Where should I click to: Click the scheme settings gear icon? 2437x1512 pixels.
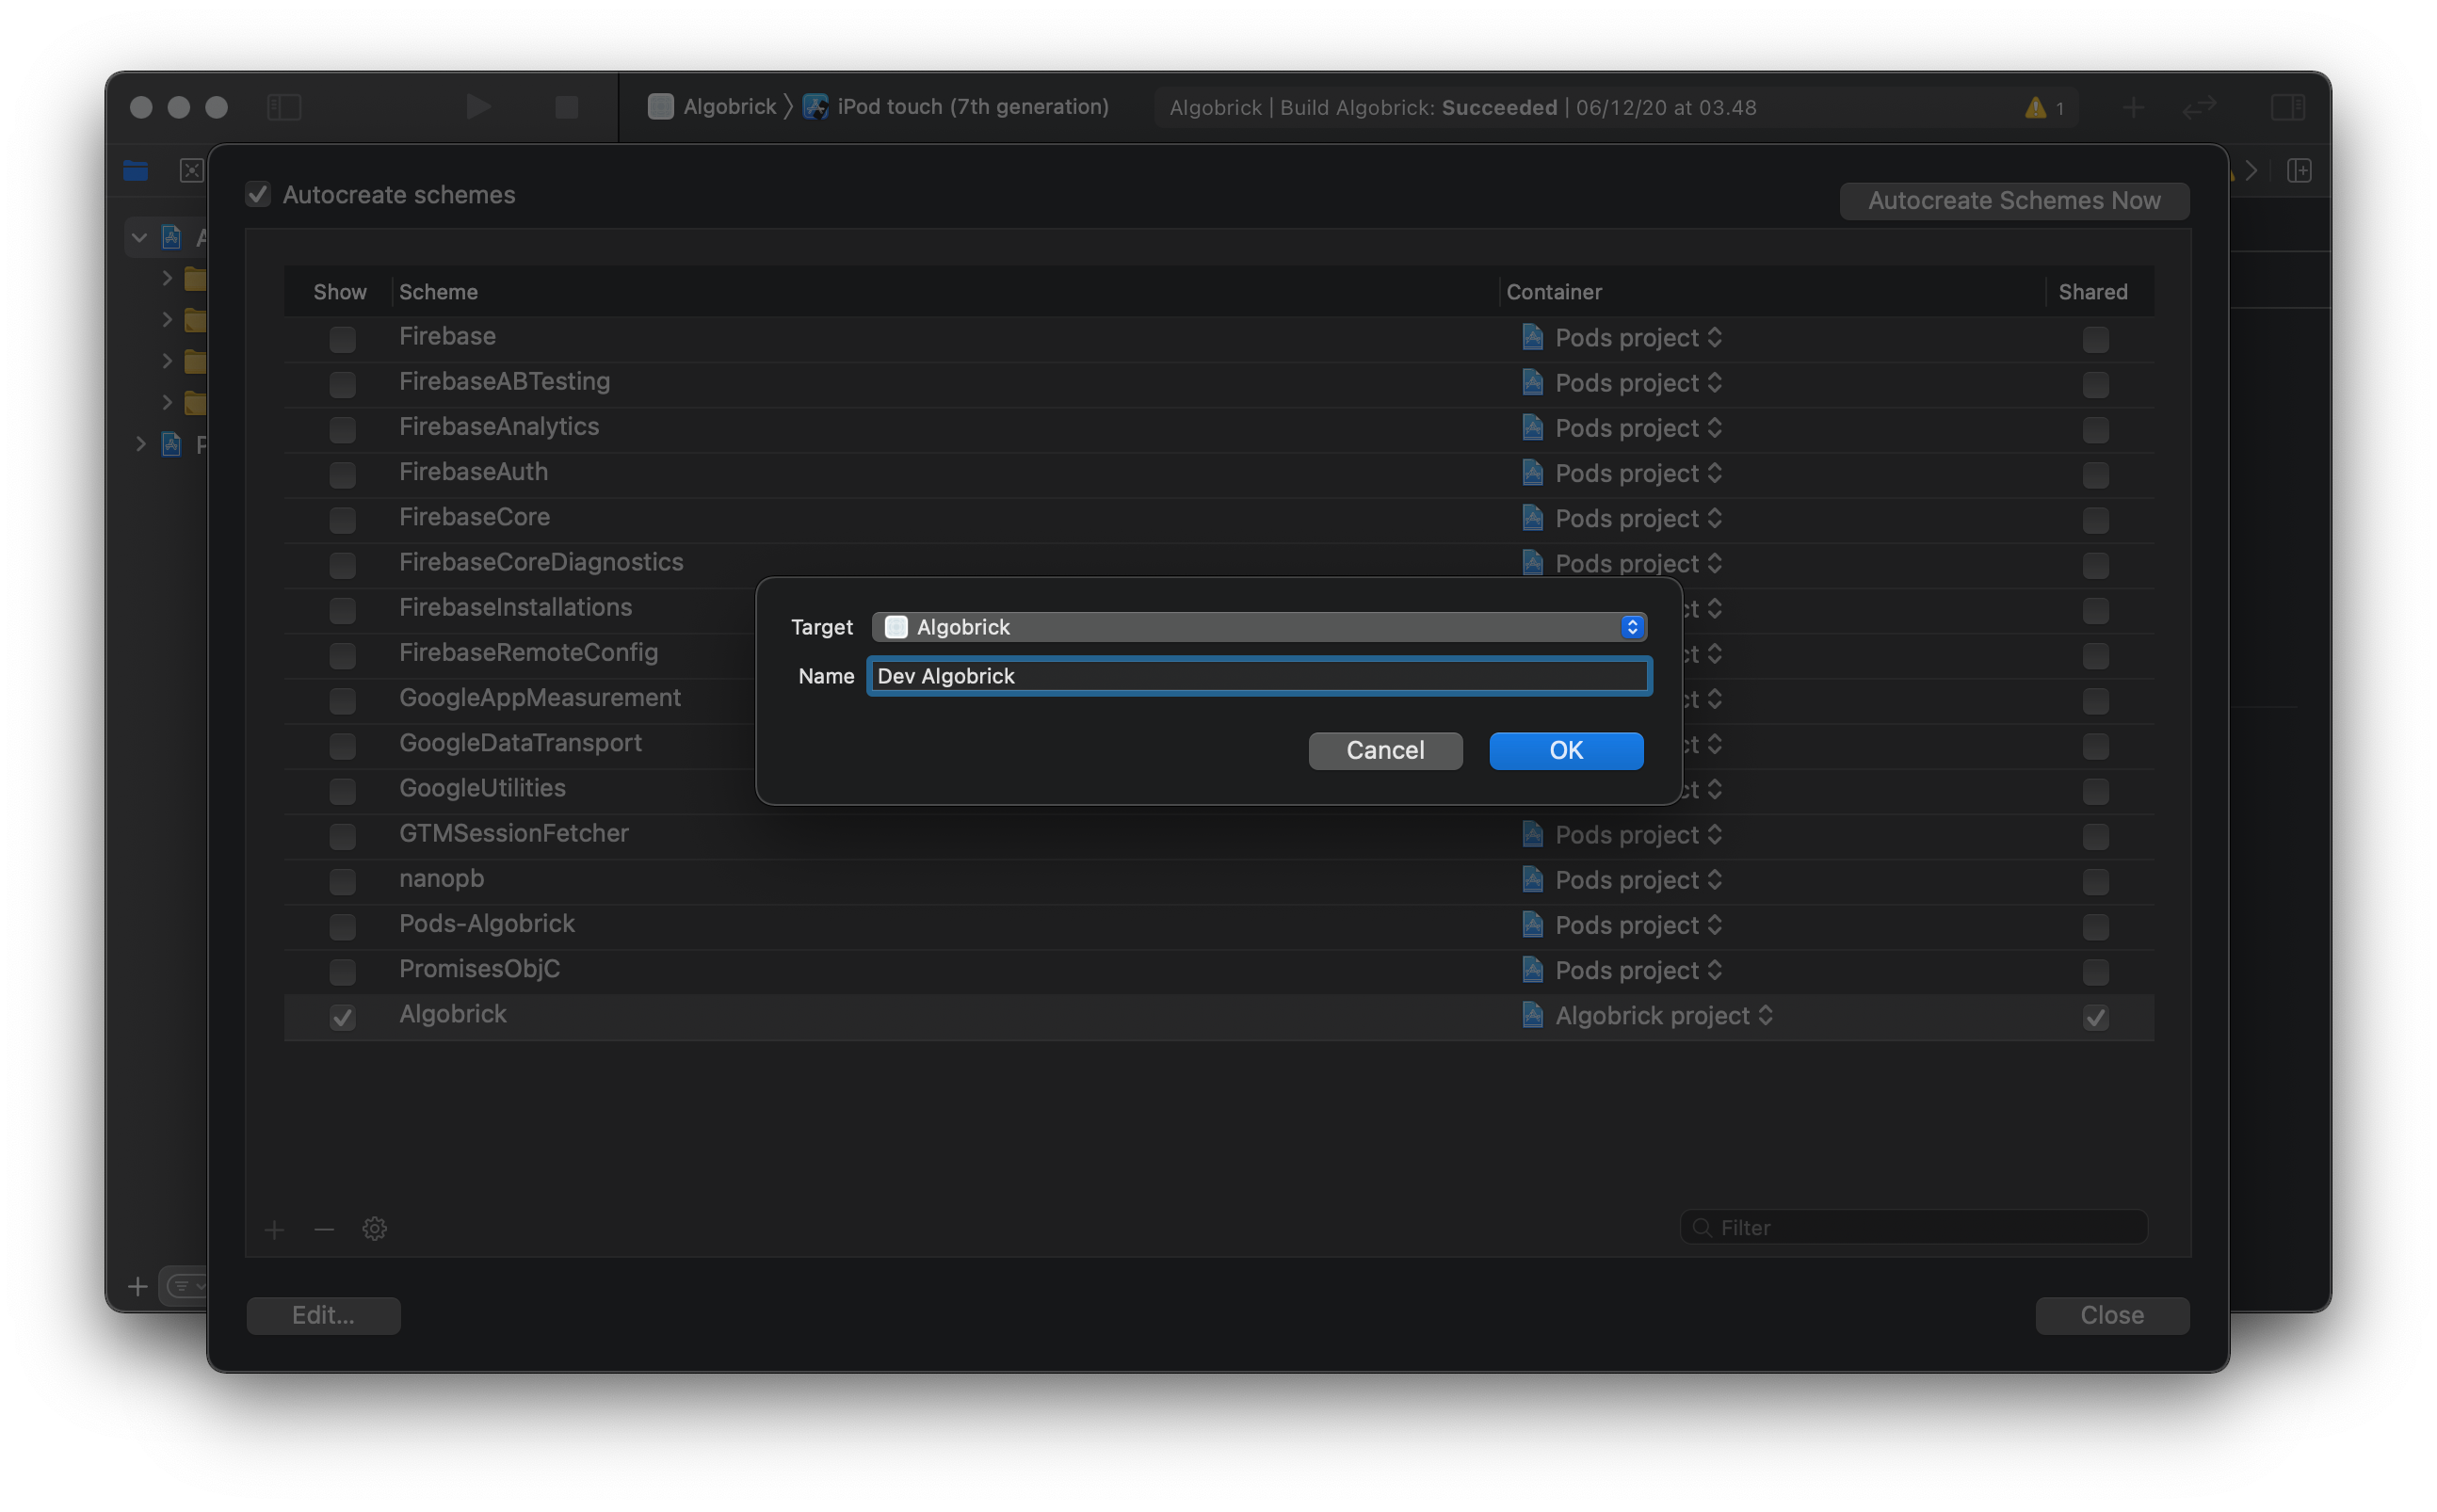click(x=374, y=1228)
